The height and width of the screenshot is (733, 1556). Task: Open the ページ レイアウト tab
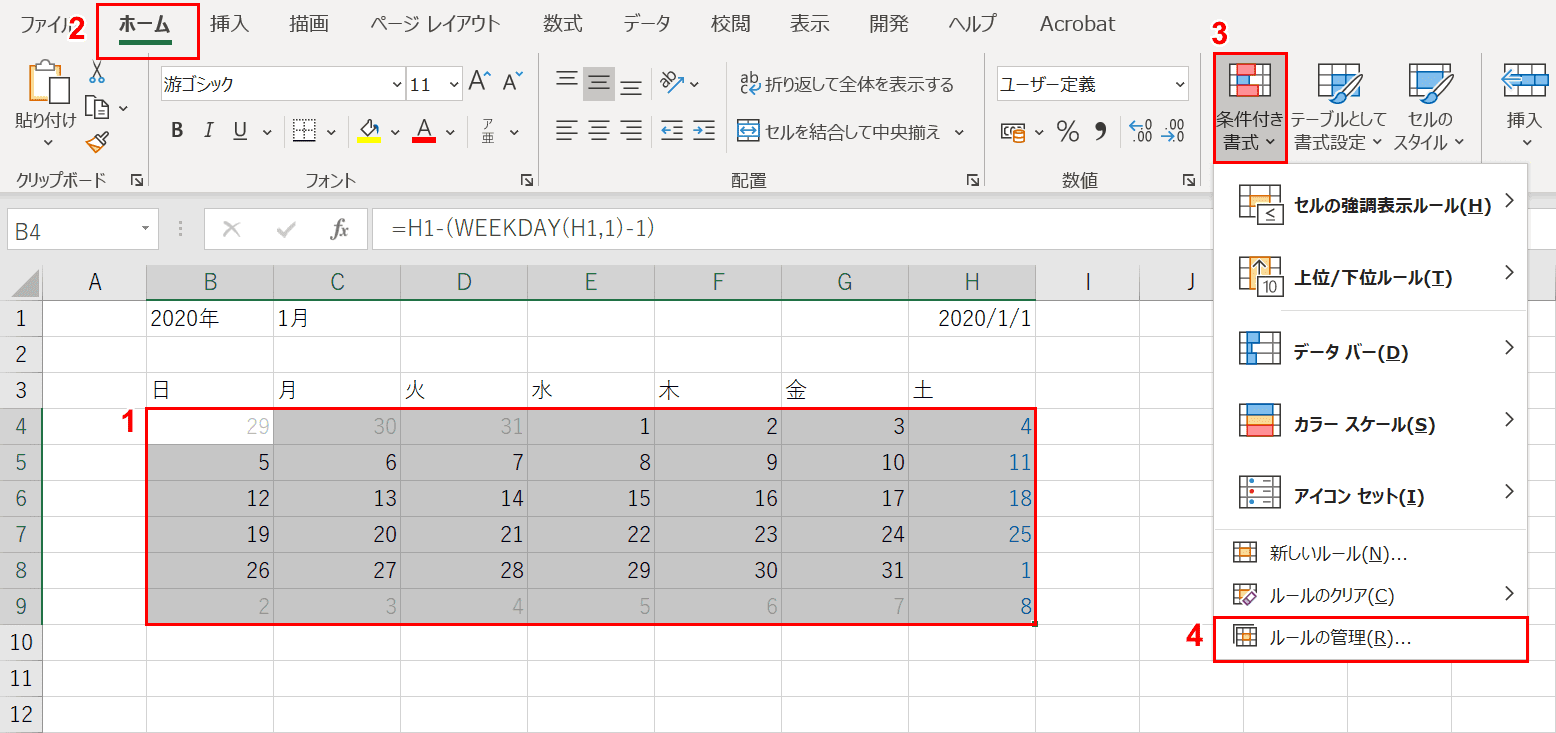click(435, 24)
